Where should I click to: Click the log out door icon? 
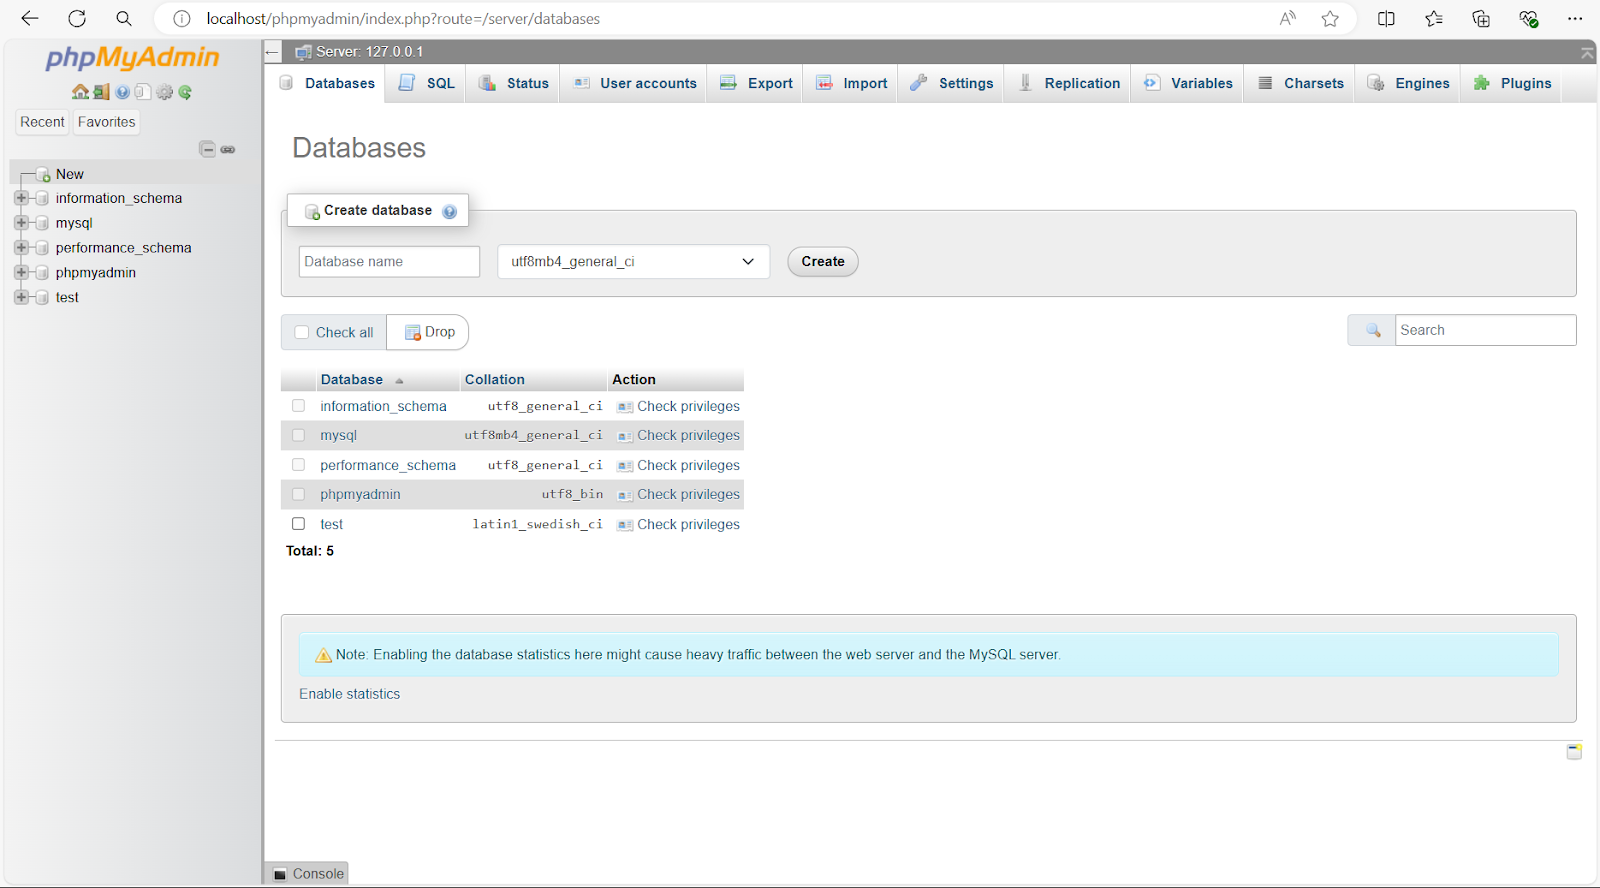pyautogui.click(x=101, y=92)
